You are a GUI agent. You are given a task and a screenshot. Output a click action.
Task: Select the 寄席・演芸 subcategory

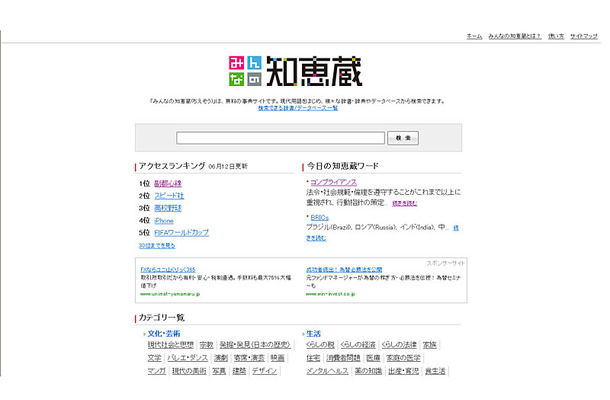[249, 358]
